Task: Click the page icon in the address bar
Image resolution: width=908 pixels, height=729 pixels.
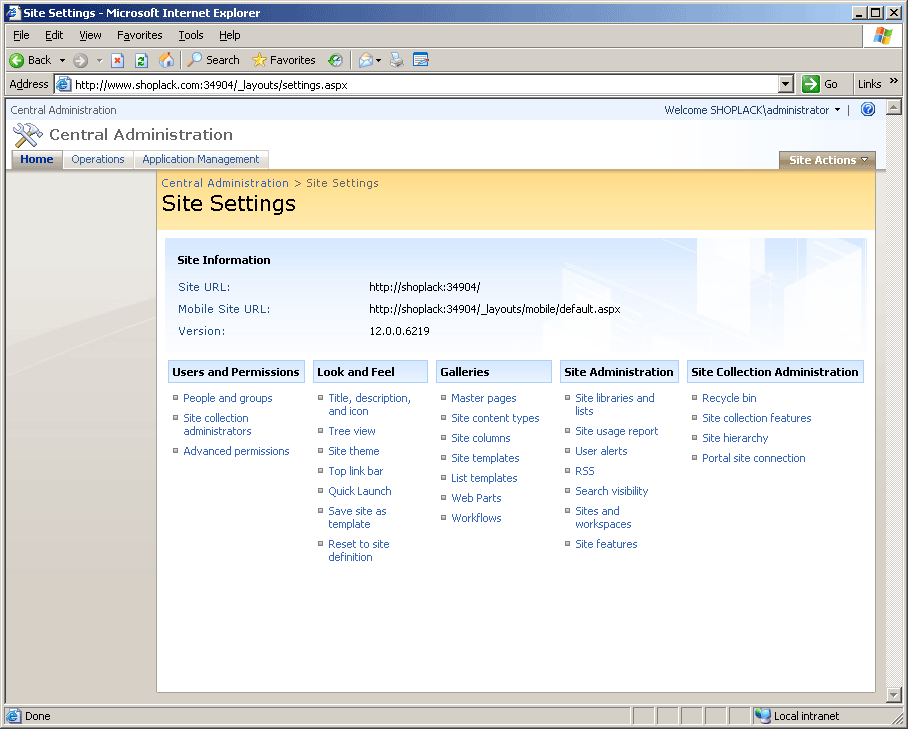Action: 64,85
